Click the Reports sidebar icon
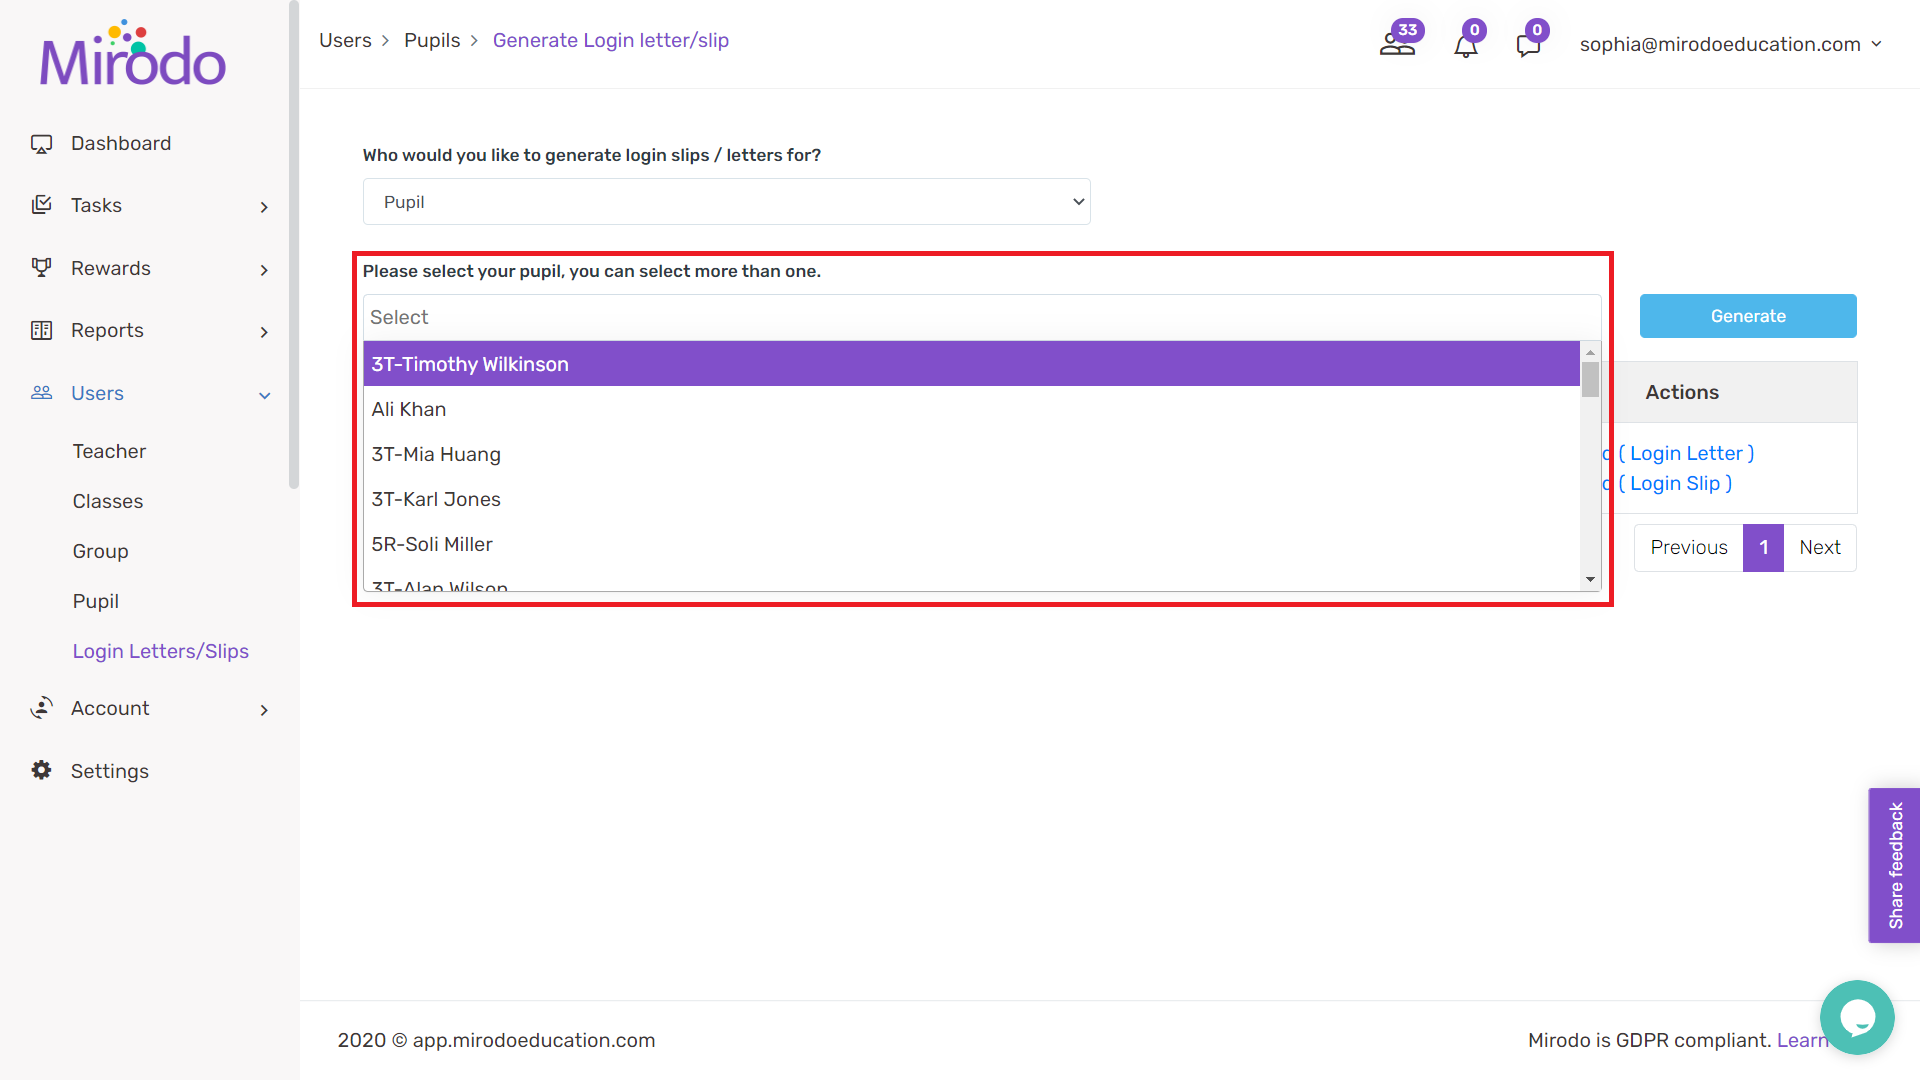The image size is (1920, 1080). tap(41, 330)
